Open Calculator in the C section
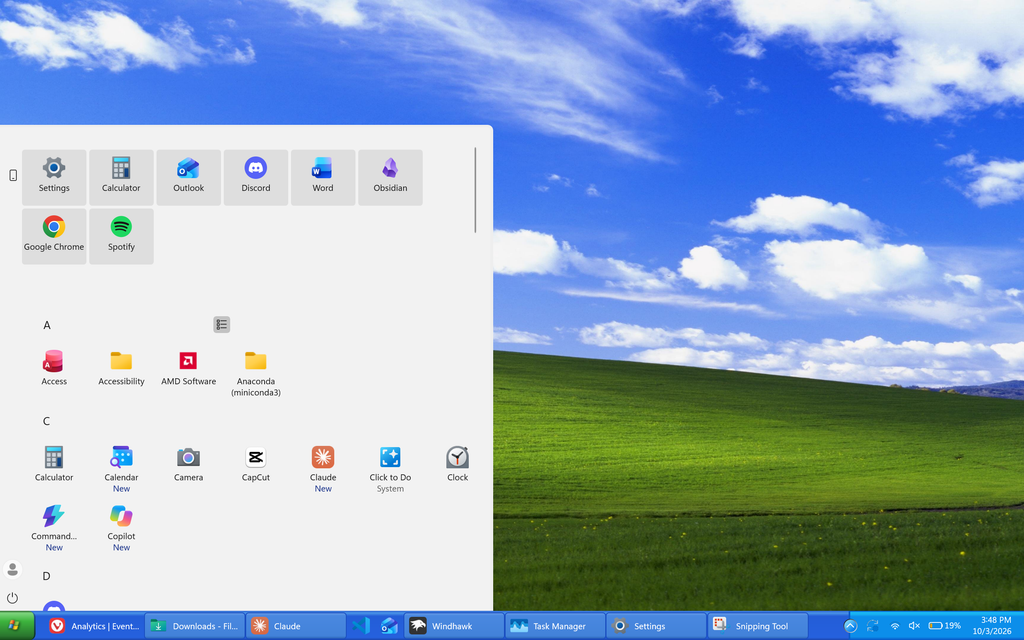 coord(54,464)
